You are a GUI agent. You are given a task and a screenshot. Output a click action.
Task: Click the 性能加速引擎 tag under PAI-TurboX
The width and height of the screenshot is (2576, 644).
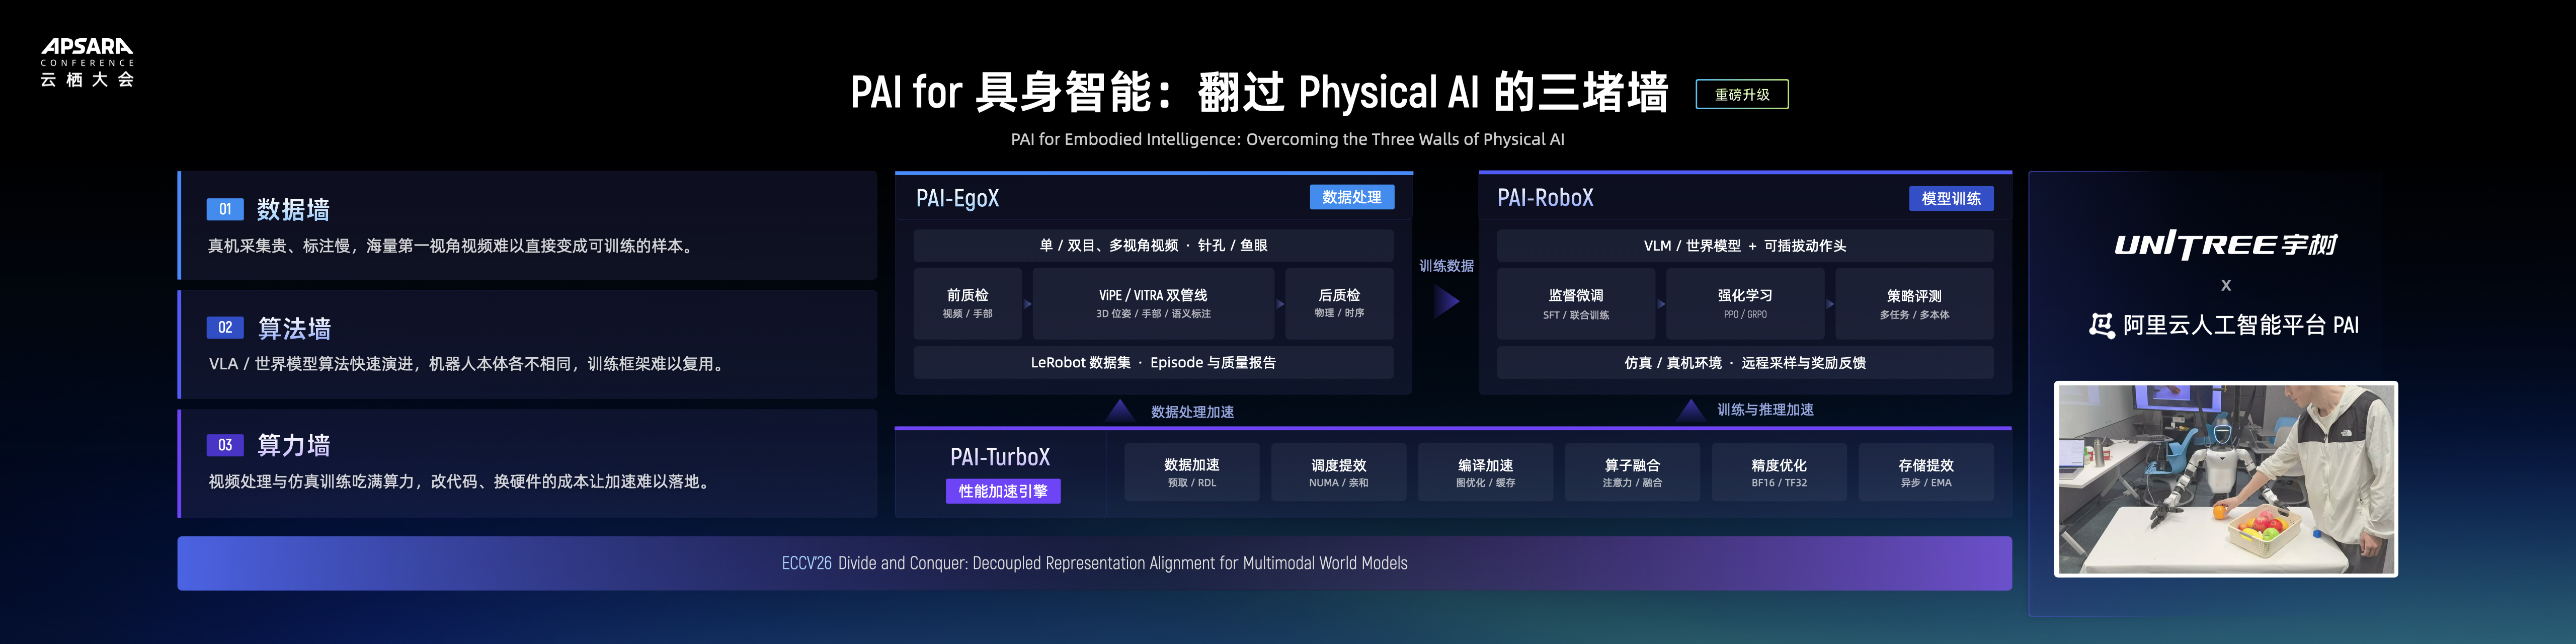click(1003, 491)
